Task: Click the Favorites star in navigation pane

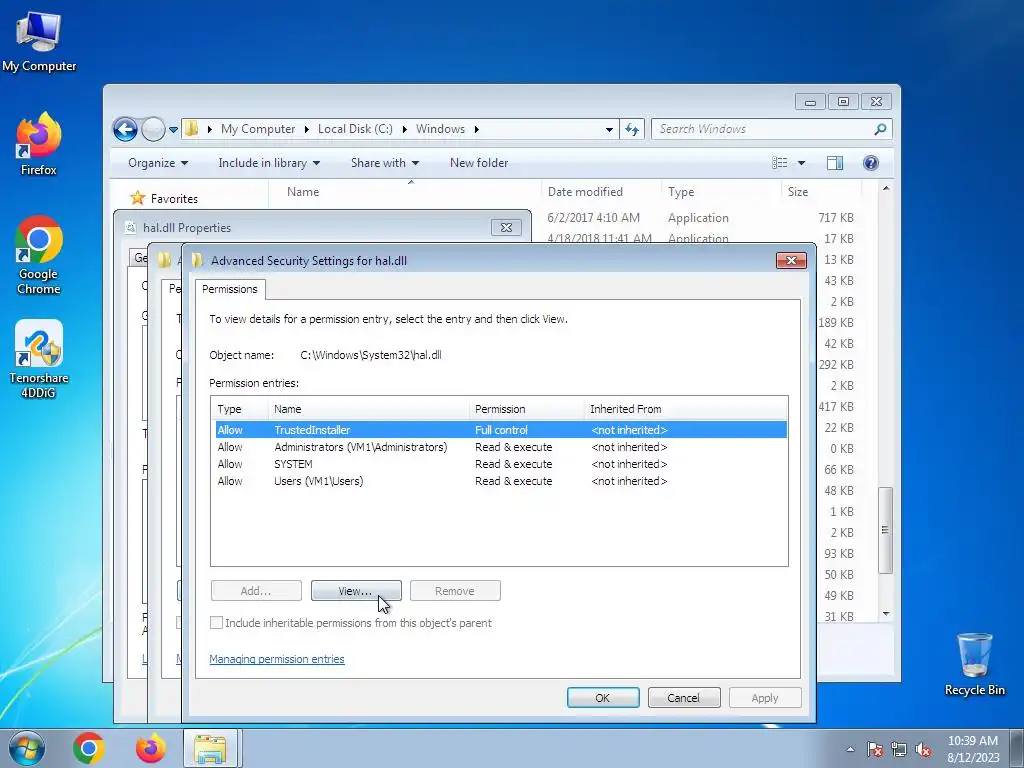Action: [137, 198]
